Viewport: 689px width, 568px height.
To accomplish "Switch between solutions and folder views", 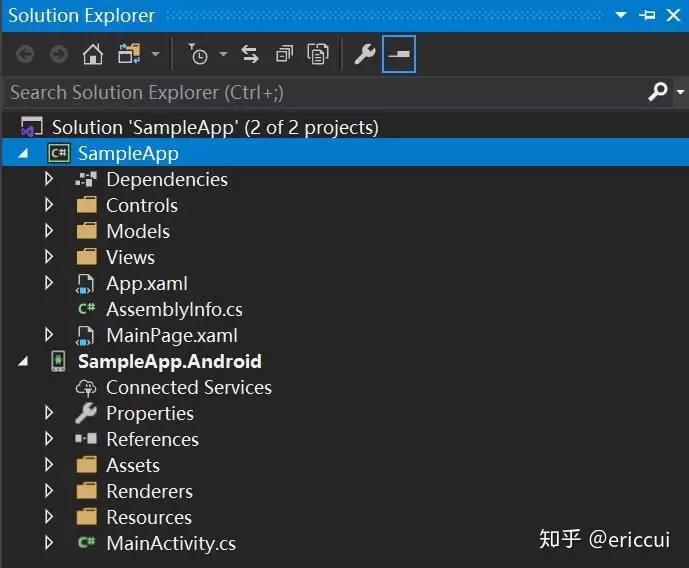I will click(x=129, y=54).
